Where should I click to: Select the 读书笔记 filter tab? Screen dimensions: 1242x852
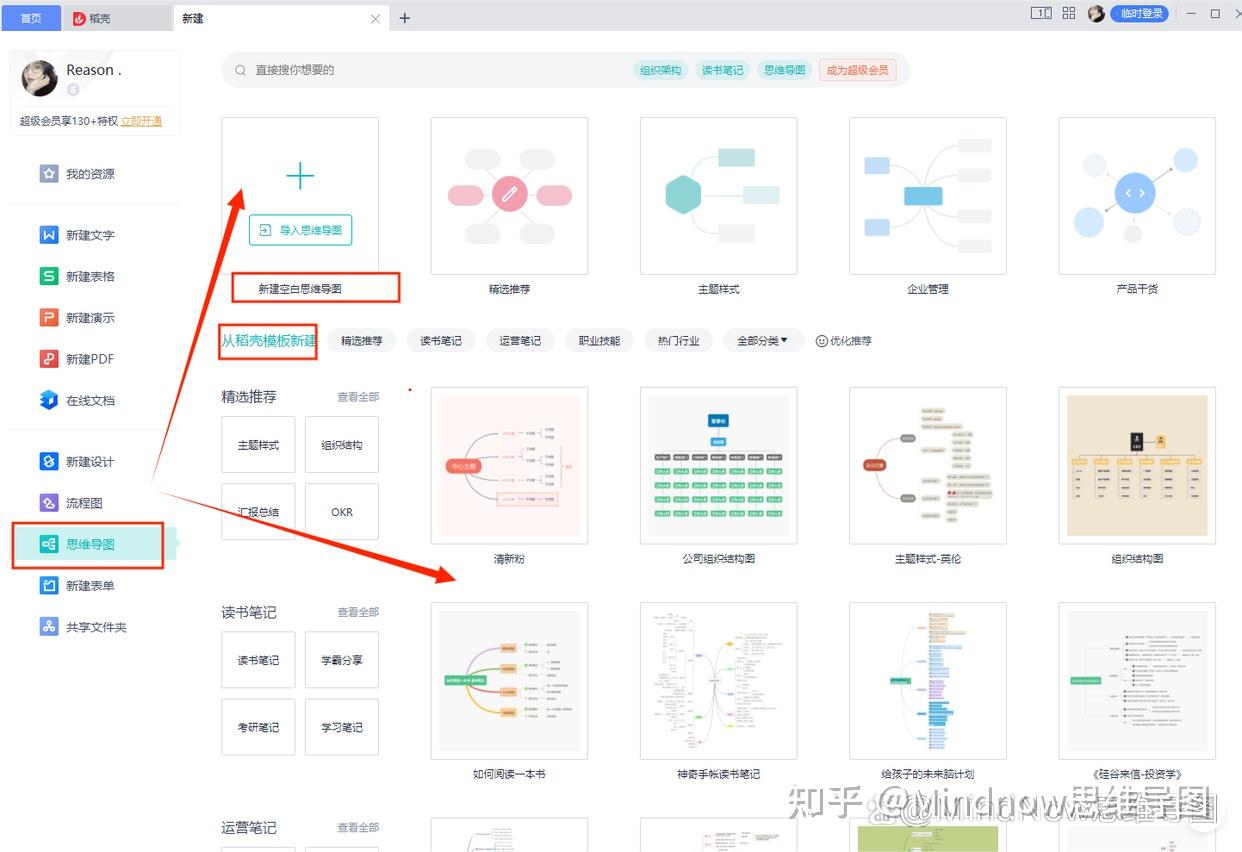(441, 341)
